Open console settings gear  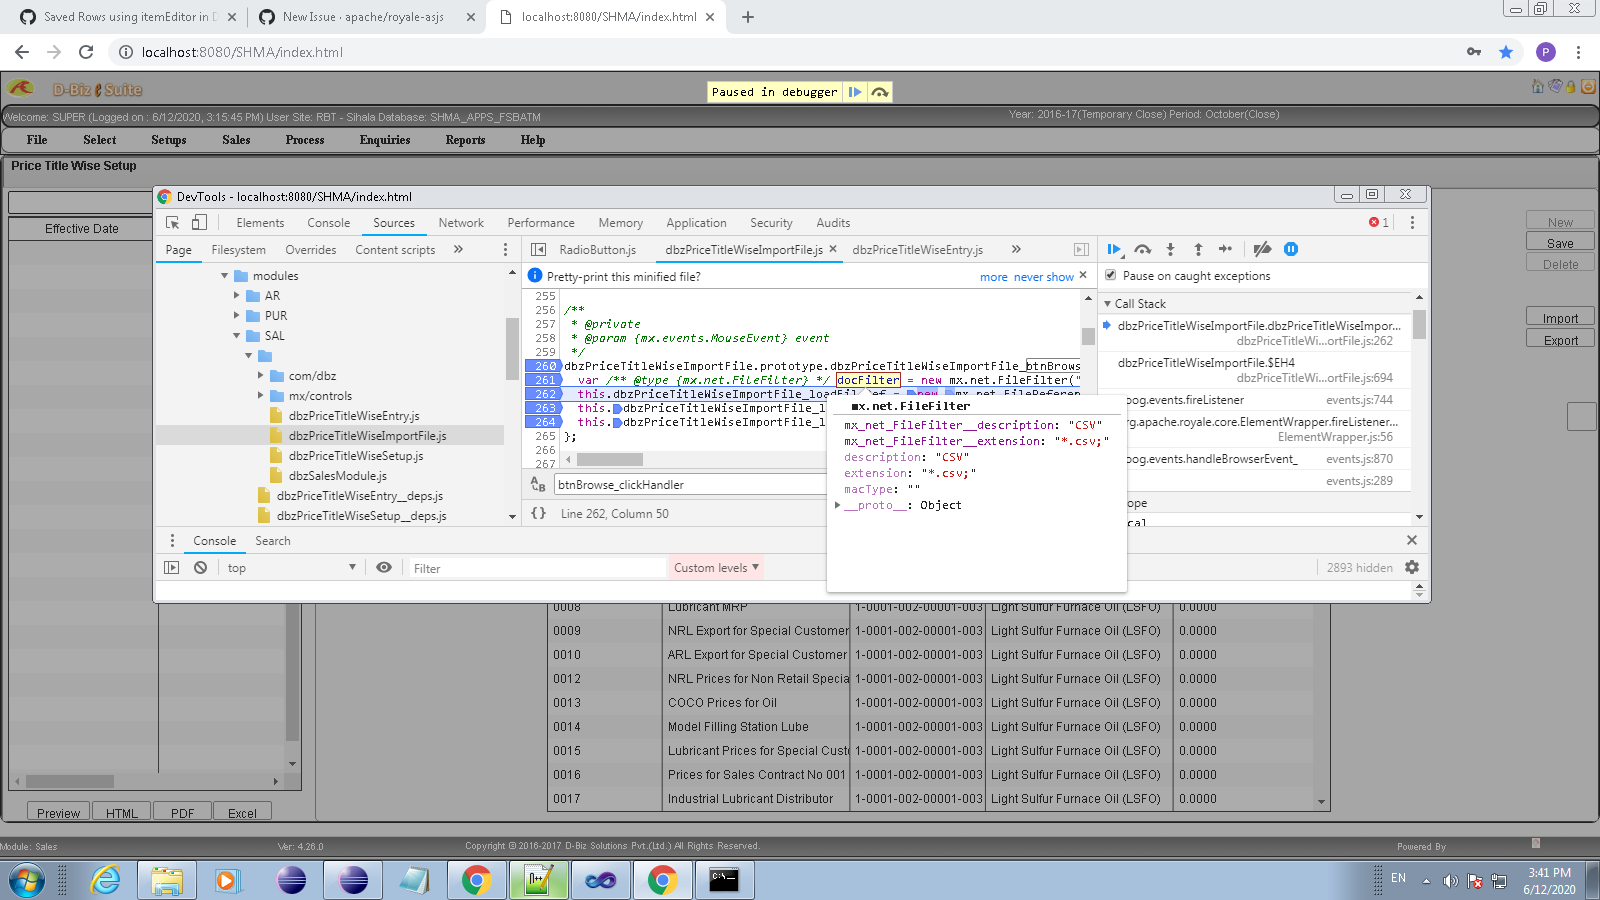[1412, 567]
